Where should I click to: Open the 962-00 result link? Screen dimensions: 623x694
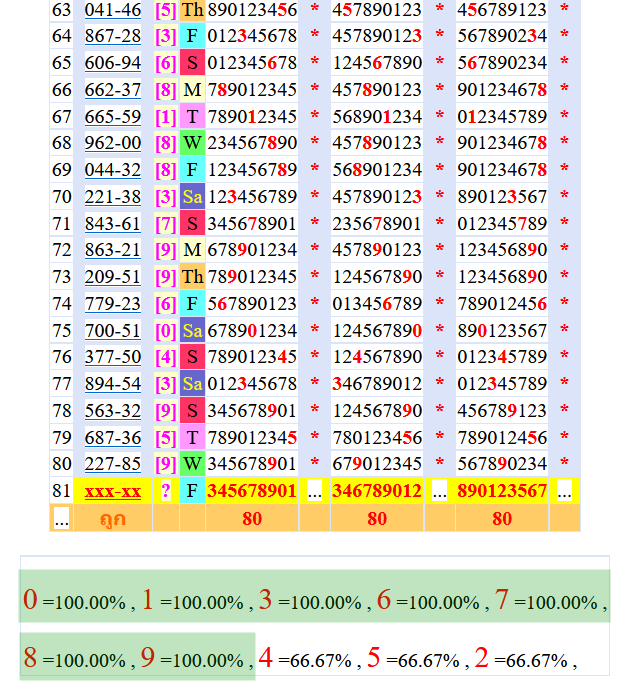point(112,143)
